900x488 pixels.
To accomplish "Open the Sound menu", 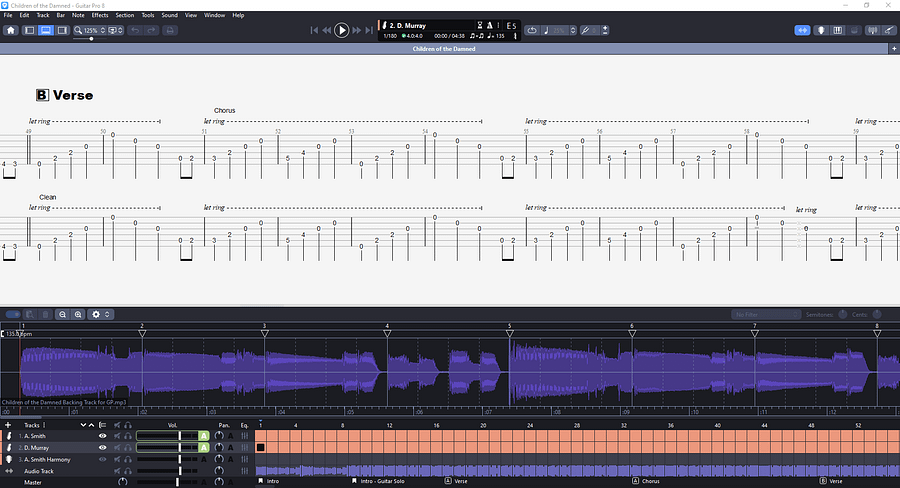I will (x=169, y=16).
